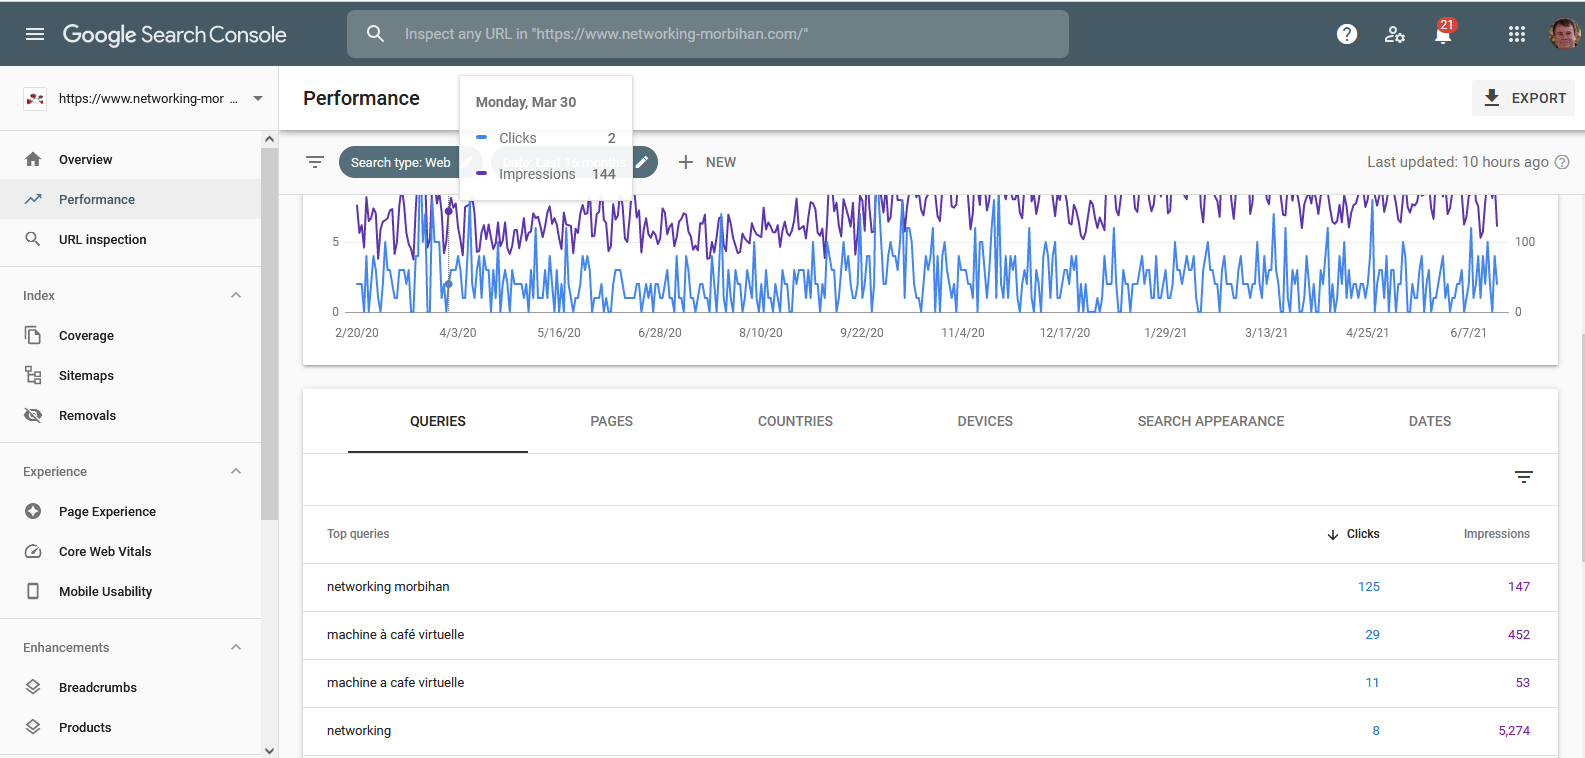This screenshot has height=758, width=1585.
Task: Open Products enhancement report
Action: point(130,727)
